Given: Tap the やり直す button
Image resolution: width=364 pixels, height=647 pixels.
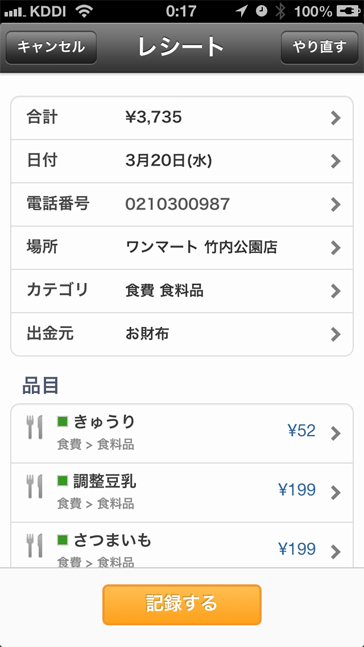Looking at the screenshot, I should pos(319,47).
